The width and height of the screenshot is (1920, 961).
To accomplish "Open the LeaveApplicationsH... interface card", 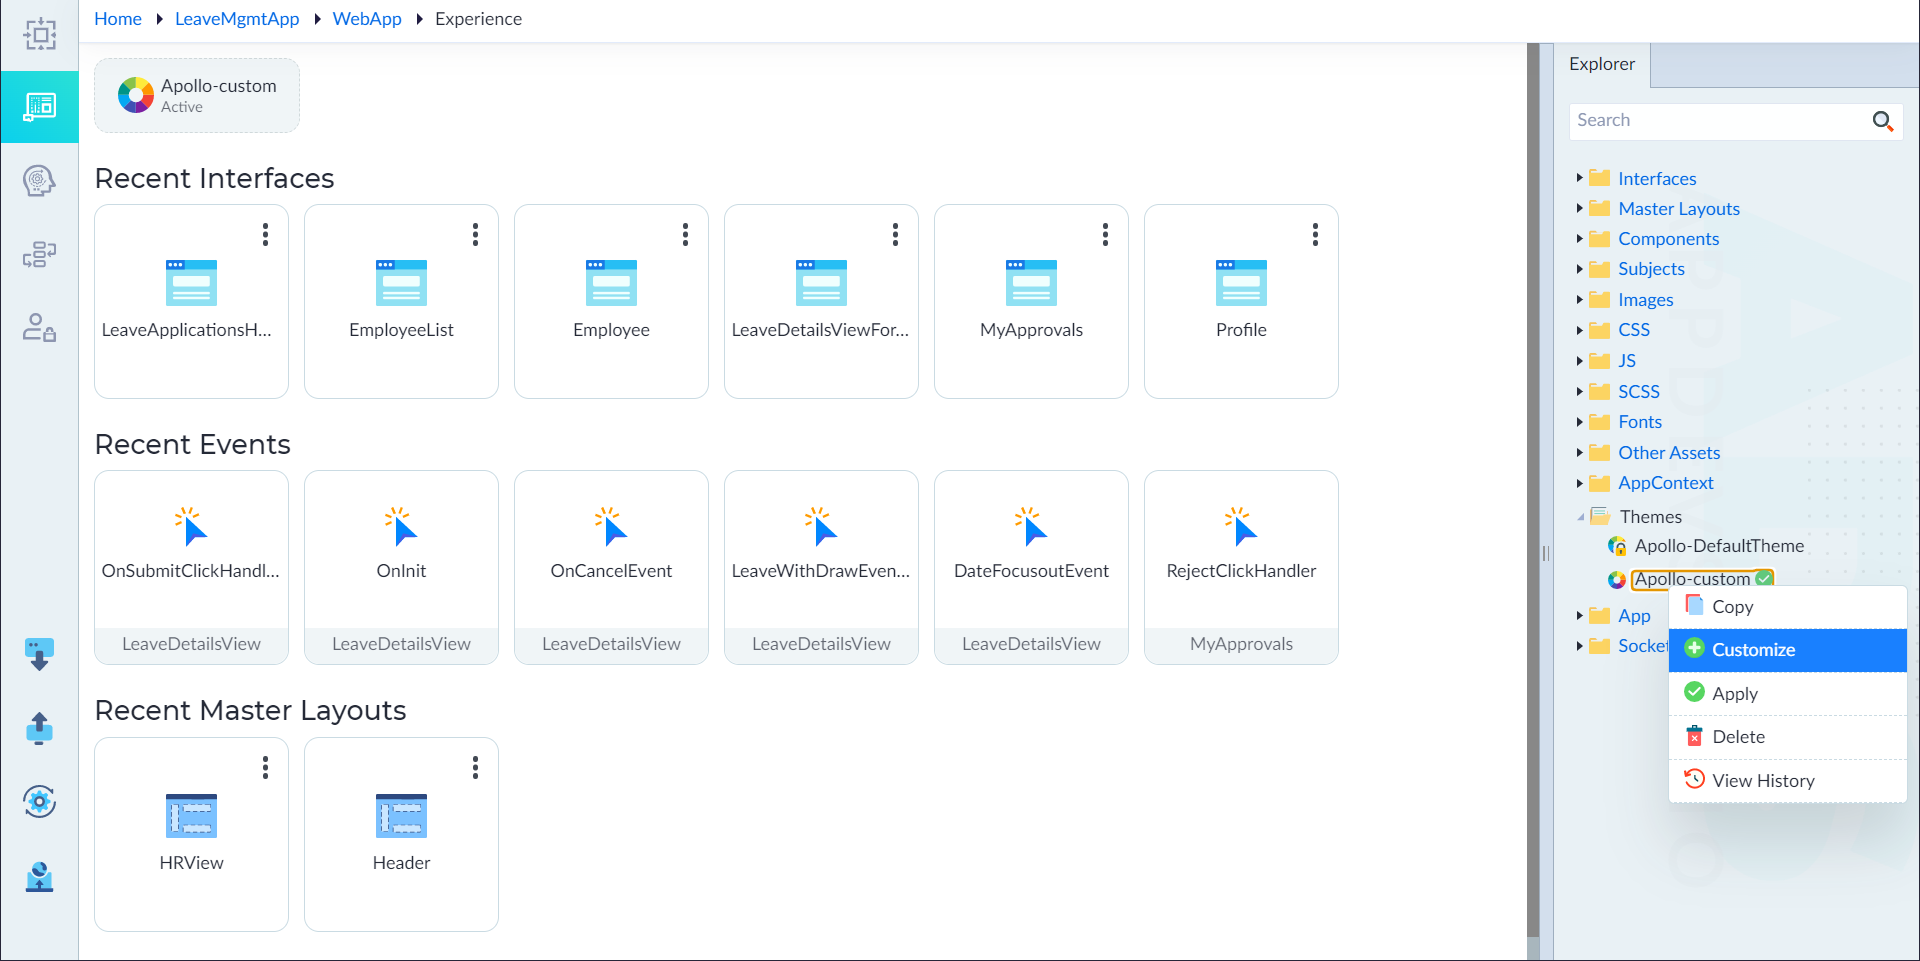I will pos(191,301).
